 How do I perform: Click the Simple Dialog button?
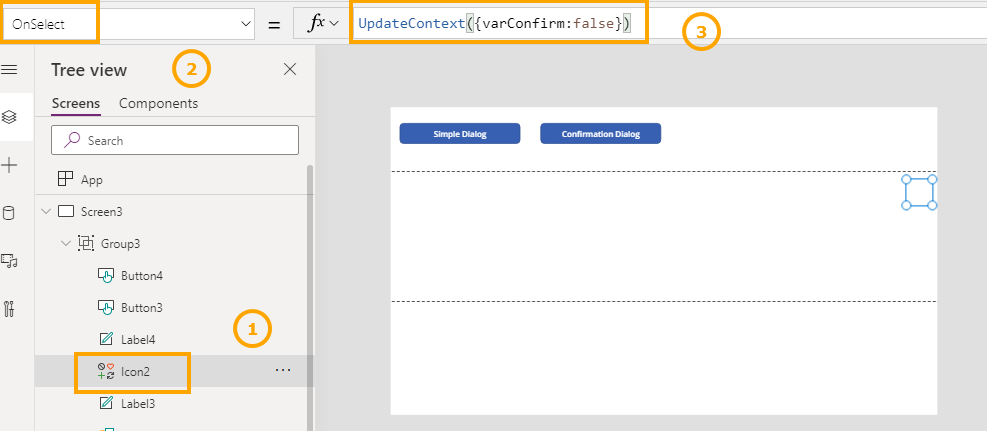[x=459, y=134]
